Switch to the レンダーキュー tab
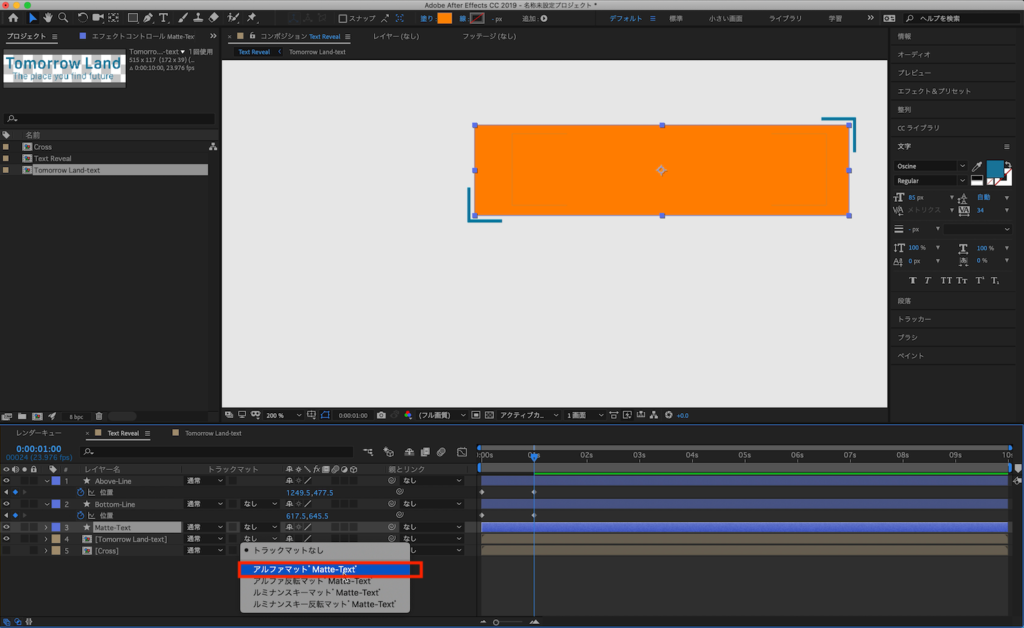The width and height of the screenshot is (1024, 628). tap(39, 434)
